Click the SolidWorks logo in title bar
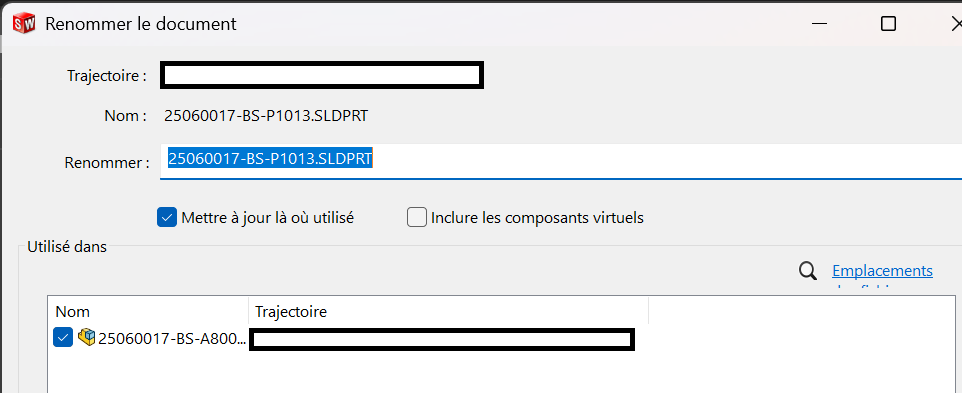Viewport: 962px width, 393px height. pos(25,25)
